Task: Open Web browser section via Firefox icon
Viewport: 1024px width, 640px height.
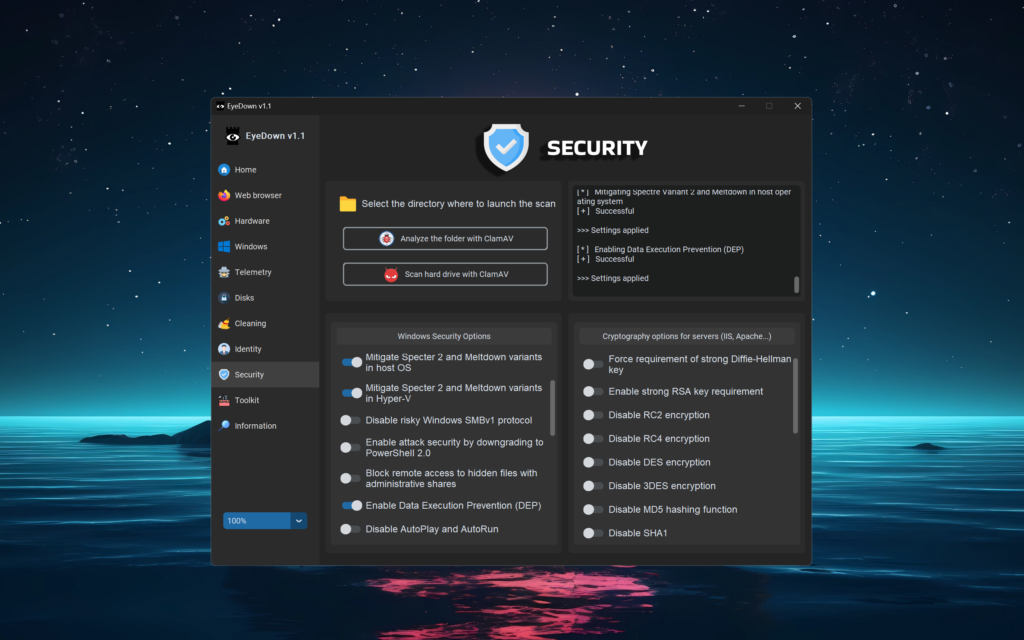Action: point(224,196)
